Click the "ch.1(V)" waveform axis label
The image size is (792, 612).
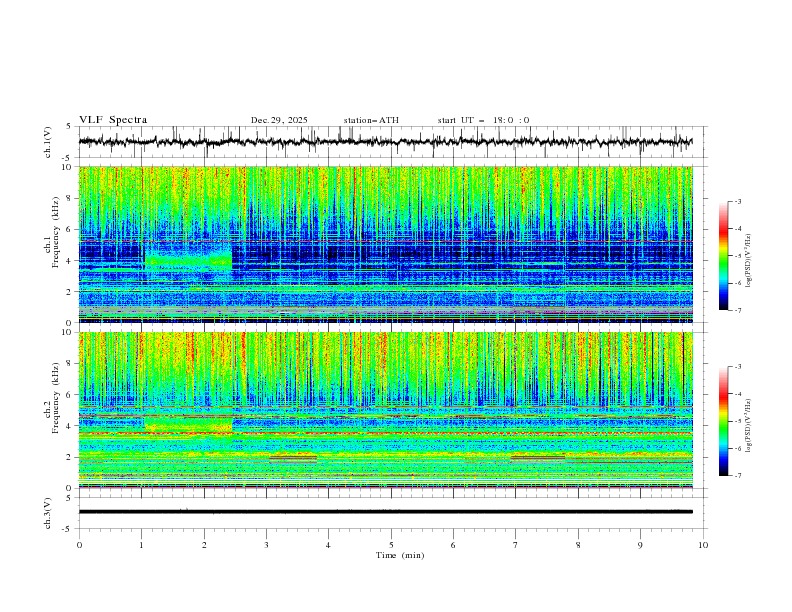47,142
